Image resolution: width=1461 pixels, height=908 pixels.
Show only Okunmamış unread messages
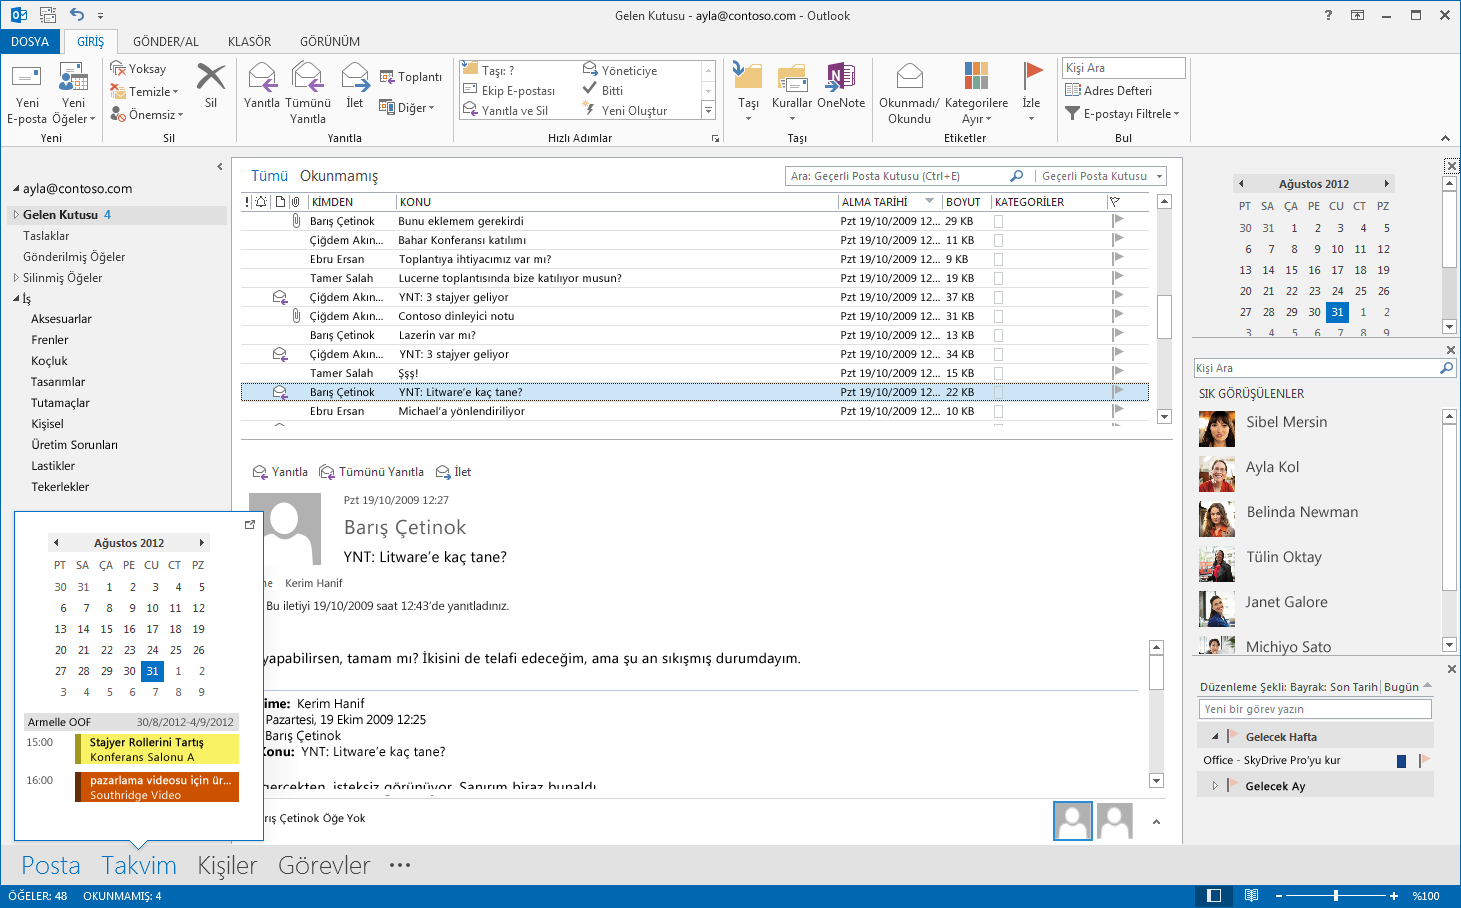pyautogui.click(x=339, y=176)
